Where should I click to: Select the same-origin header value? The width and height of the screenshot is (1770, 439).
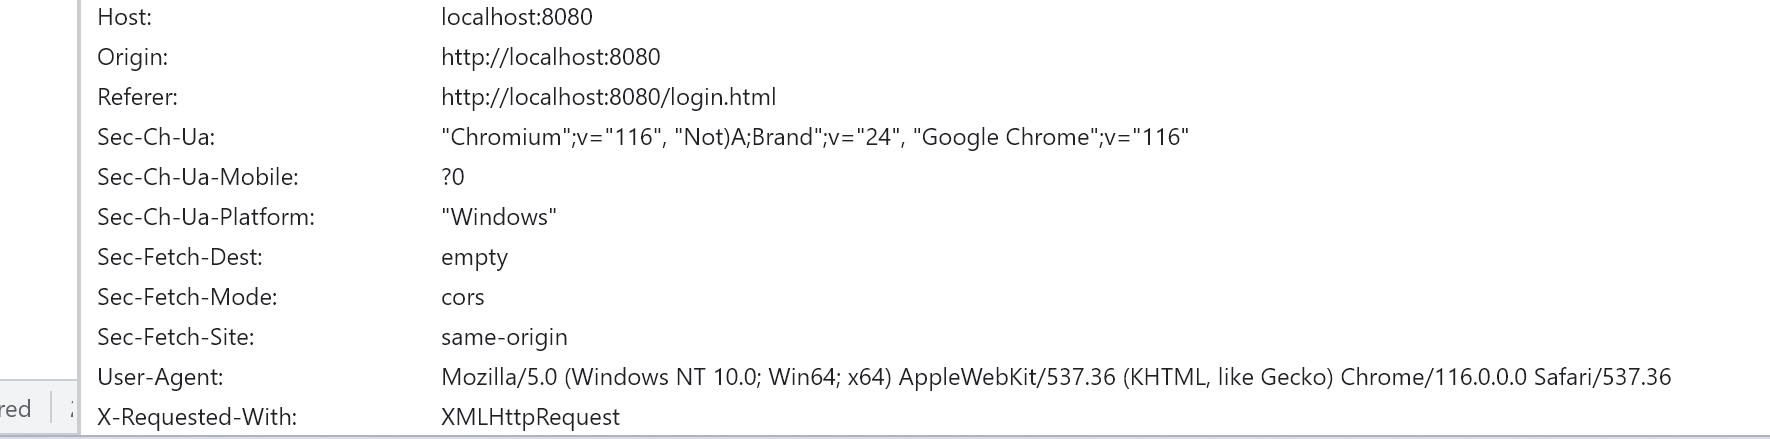point(504,337)
